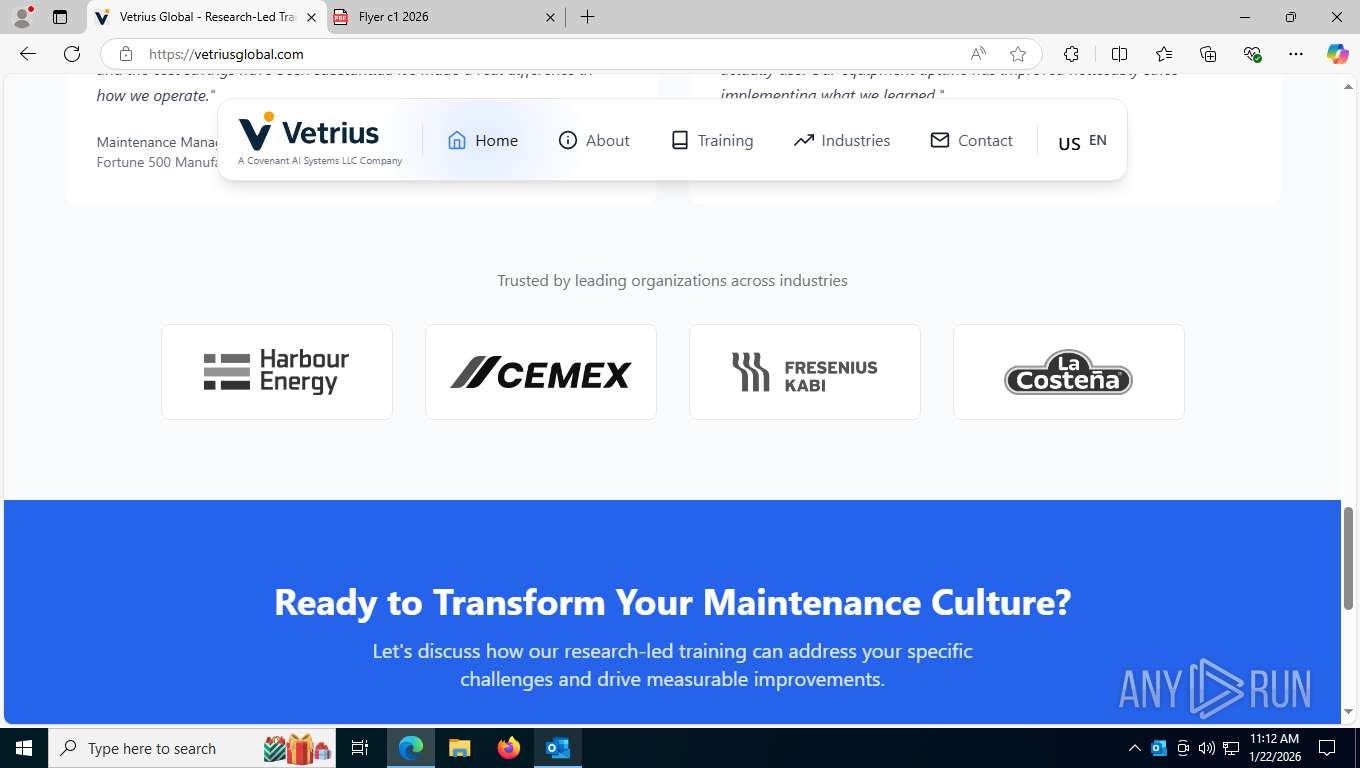
Task: View site information lock icon
Action: tap(126, 54)
